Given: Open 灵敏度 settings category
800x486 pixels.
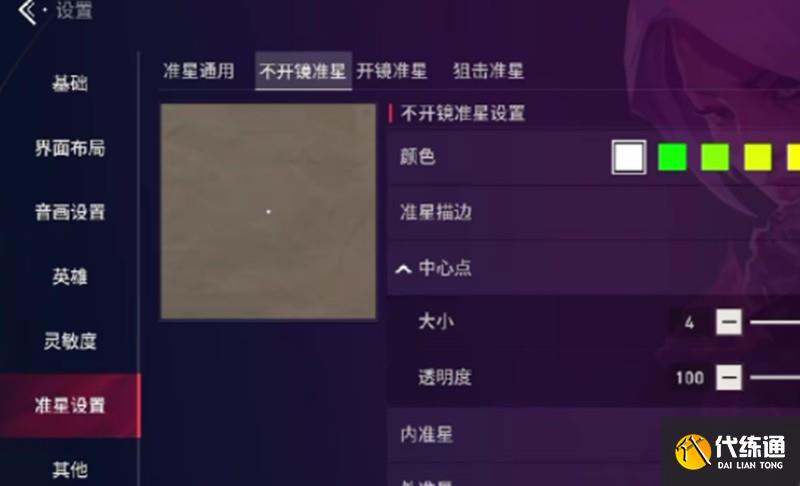Looking at the screenshot, I should coord(70,341).
